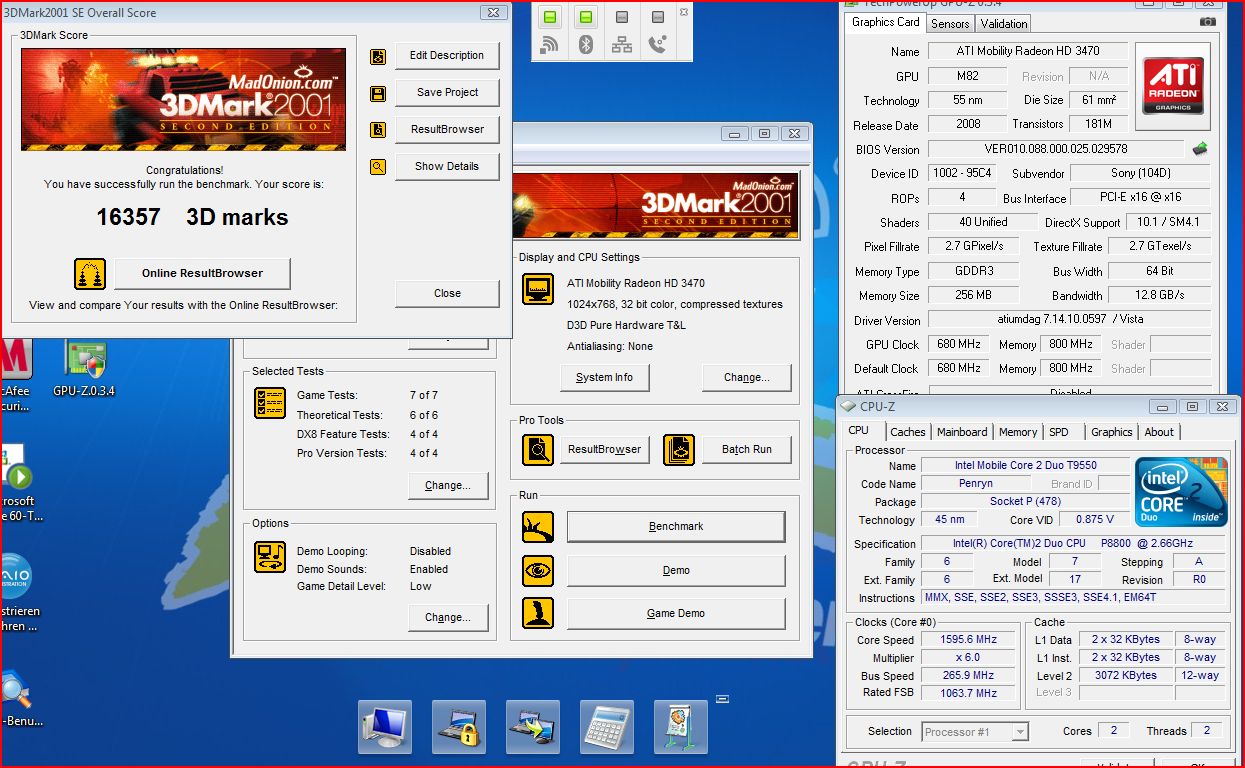1245x768 pixels.
Task: Open the CPU-Z Caches tab
Action: (x=908, y=432)
